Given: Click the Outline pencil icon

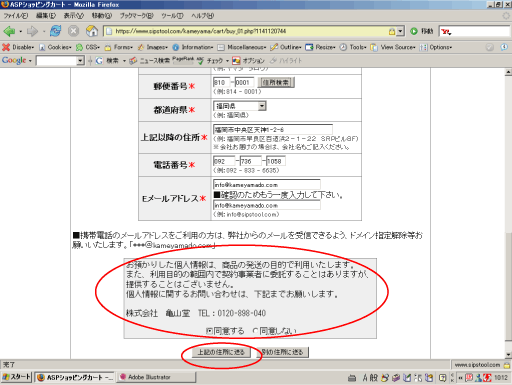Looking at the screenshot, I should click(x=274, y=47).
